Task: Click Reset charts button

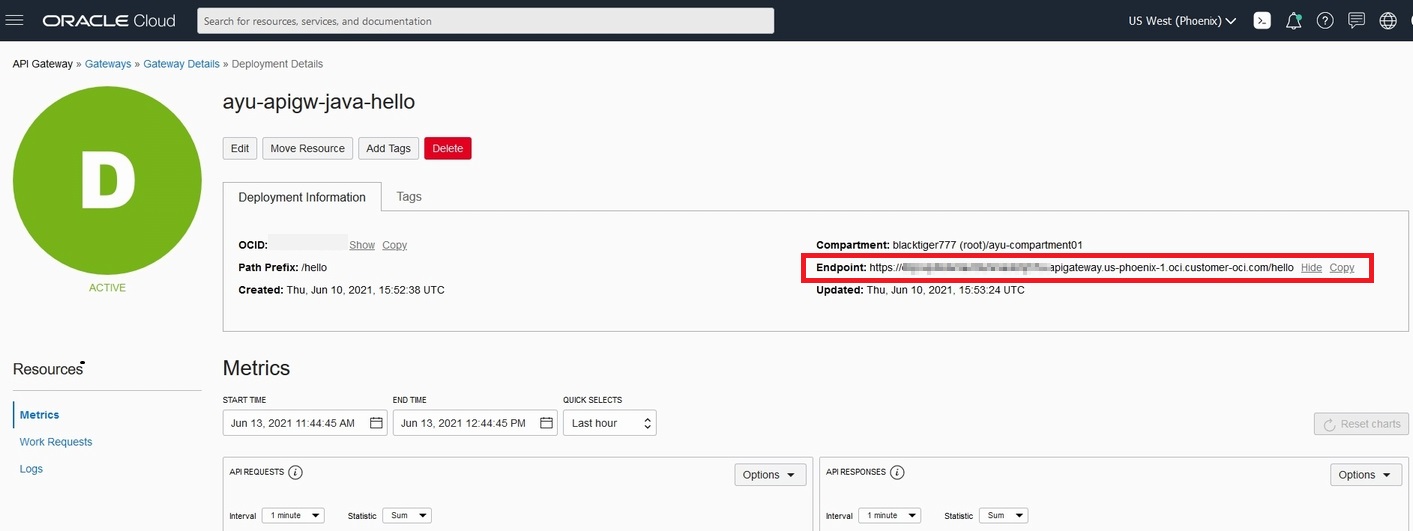Action: (1361, 424)
